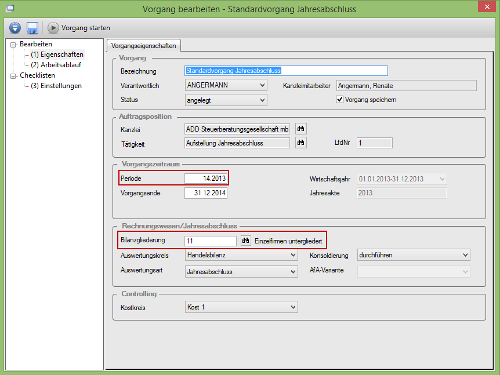
Task: Select (1) Eigenschaften tree item
Action: (x=57, y=54)
